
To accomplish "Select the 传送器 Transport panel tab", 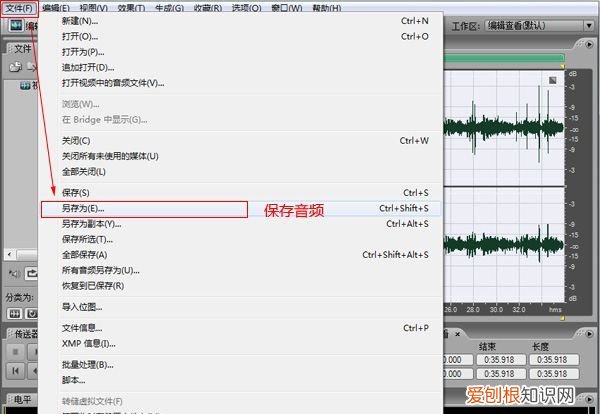I will 26,334.
